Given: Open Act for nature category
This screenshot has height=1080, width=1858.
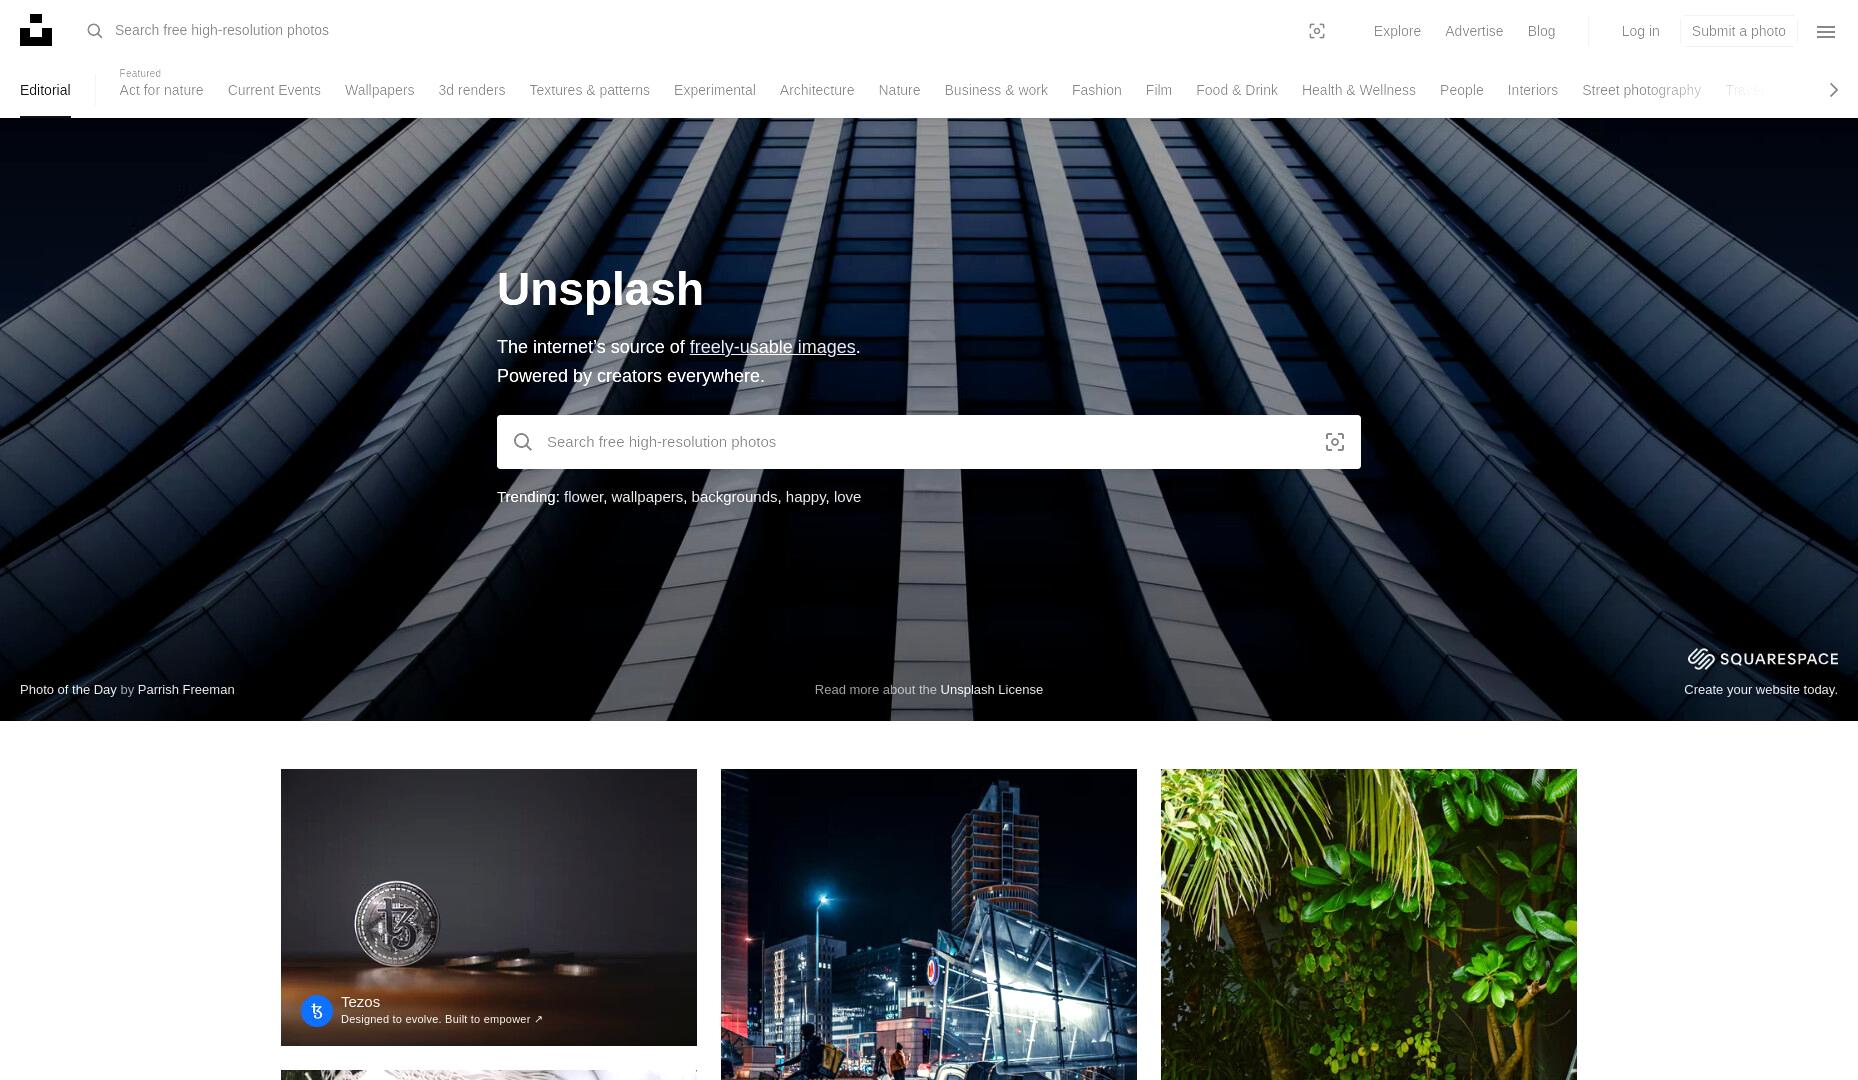Looking at the screenshot, I should (x=161, y=90).
